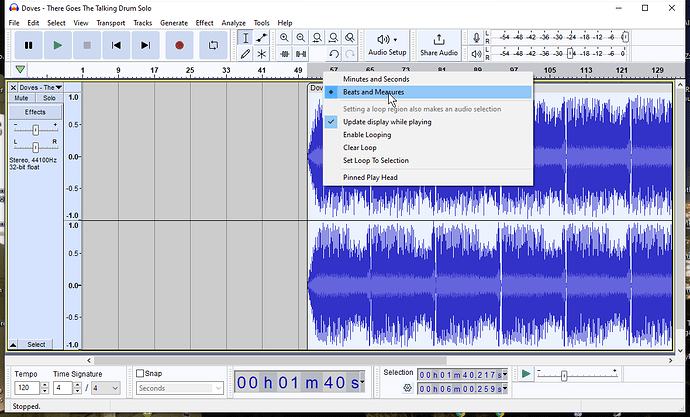Screen dimensions: 690x417
Task: Mute the Doves track
Action: pyautogui.click(x=21, y=99)
